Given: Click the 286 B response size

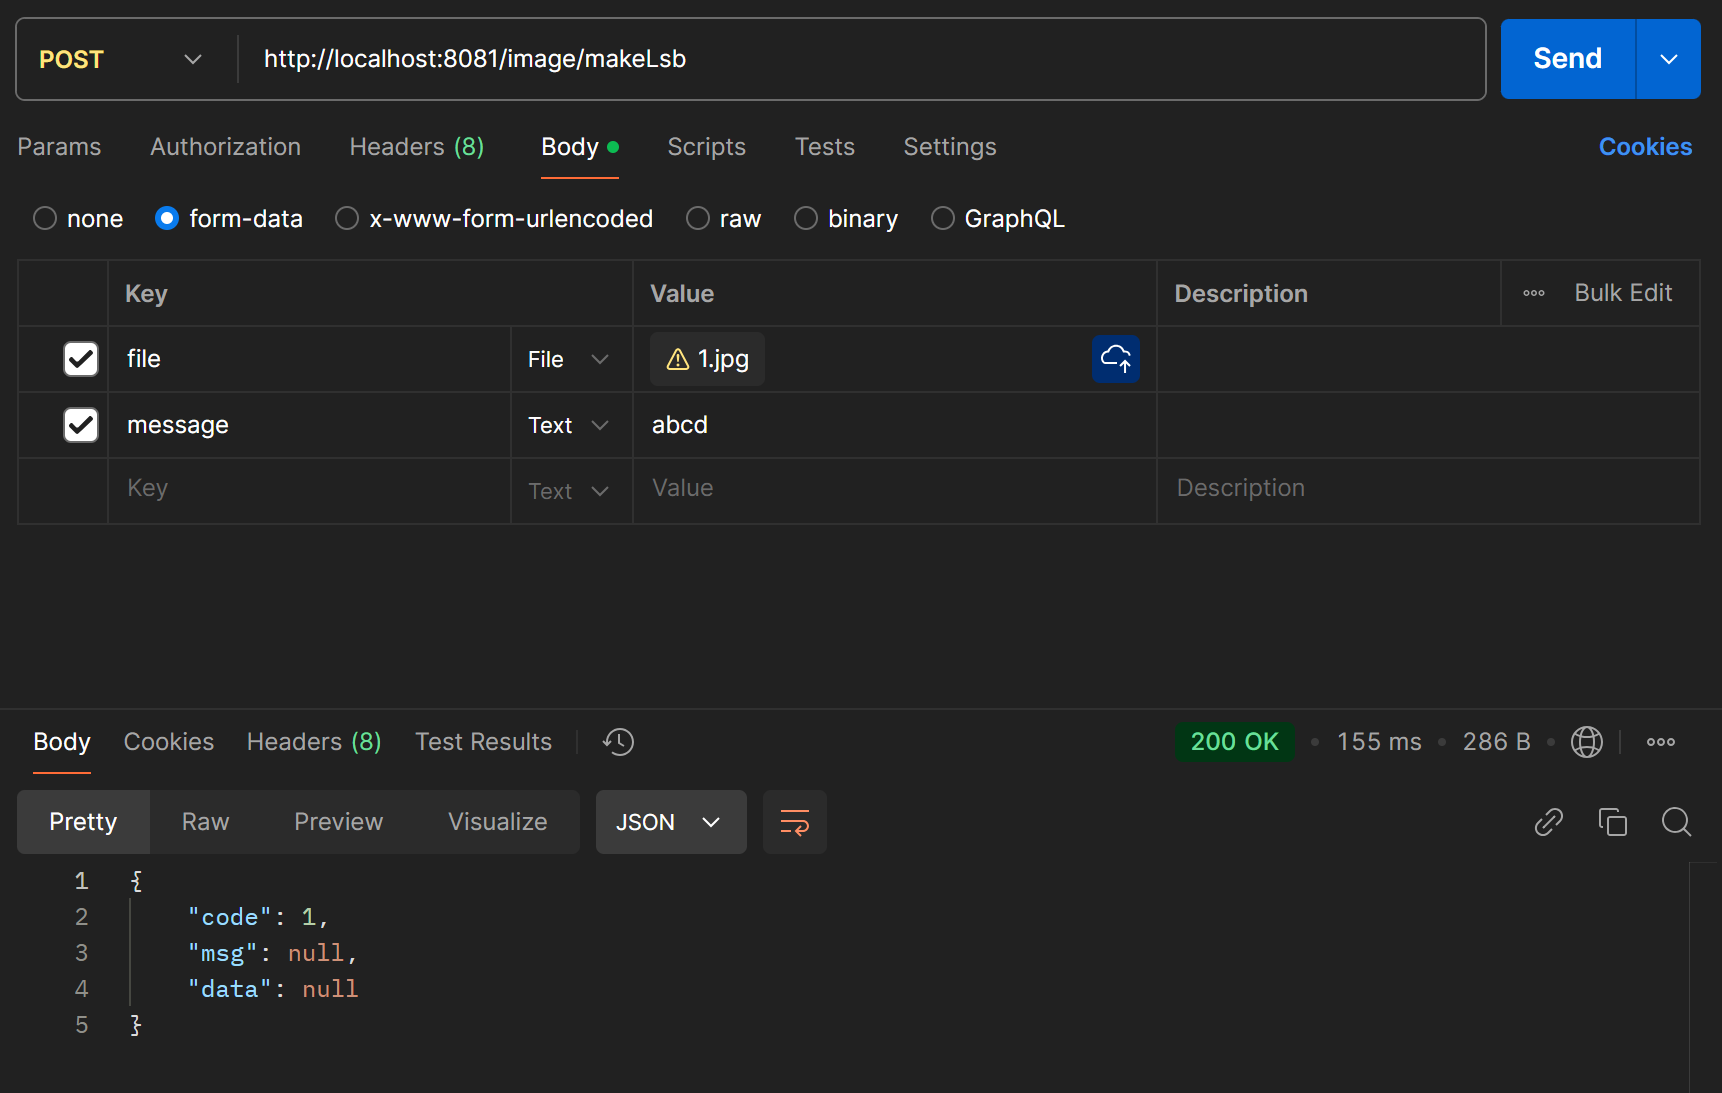Looking at the screenshot, I should 1496,742.
